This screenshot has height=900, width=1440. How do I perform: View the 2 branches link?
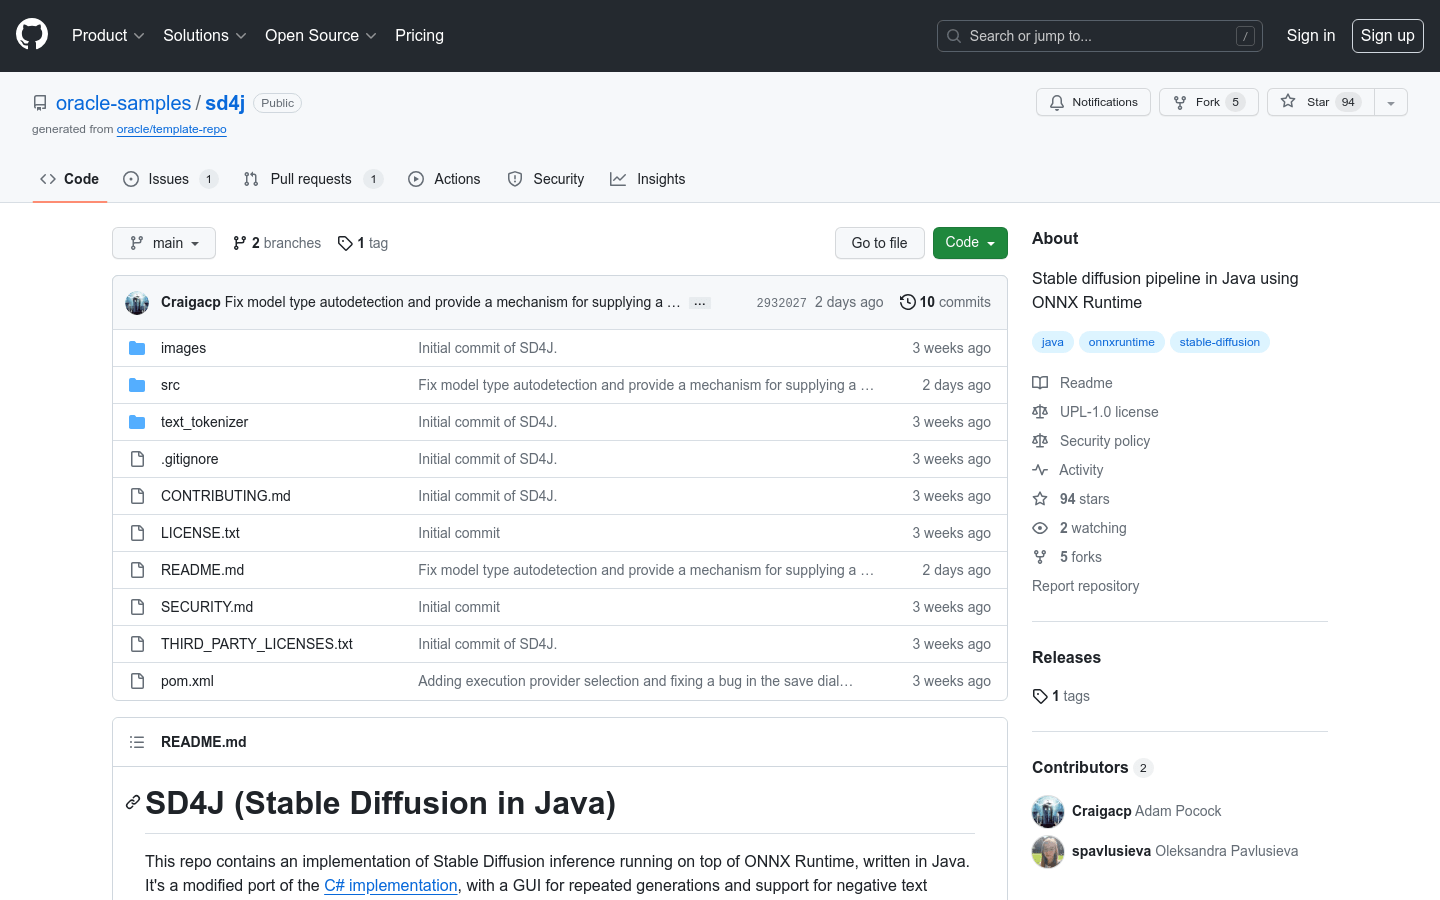coord(277,243)
